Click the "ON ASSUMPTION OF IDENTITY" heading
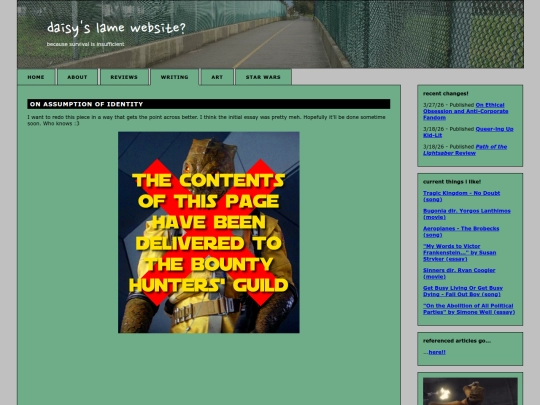This screenshot has height=405, width=540. [209, 104]
